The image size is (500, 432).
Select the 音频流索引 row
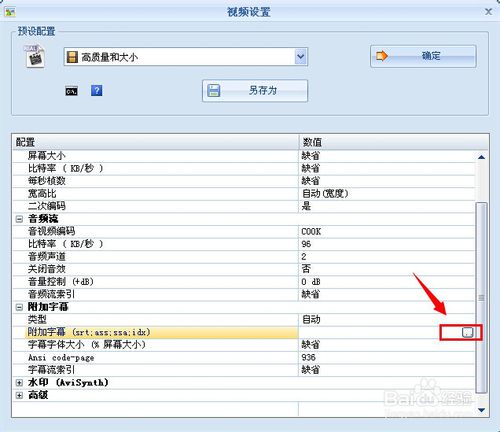(244, 294)
